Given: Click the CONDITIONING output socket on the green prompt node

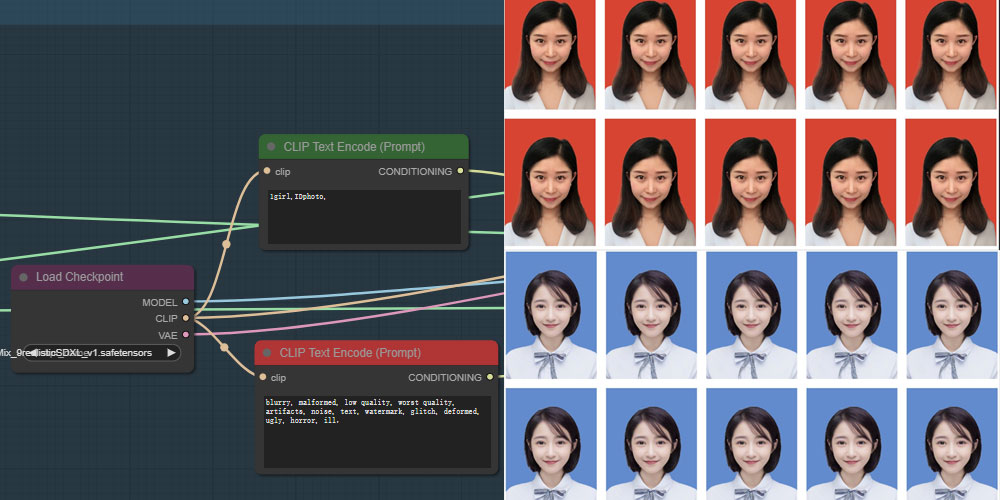Looking at the screenshot, I should tap(460, 171).
